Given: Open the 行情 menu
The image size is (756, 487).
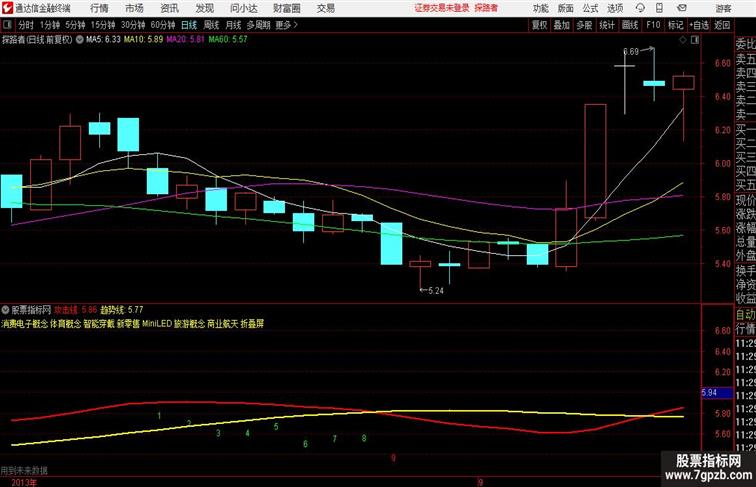Looking at the screenshot, I should click(99, 8).
